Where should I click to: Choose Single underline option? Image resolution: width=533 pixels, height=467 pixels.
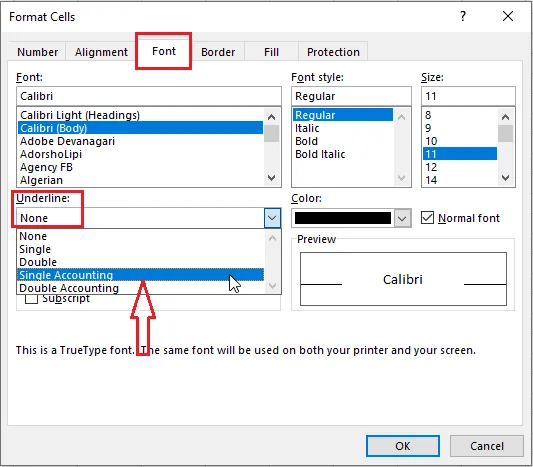pos(140,249)
